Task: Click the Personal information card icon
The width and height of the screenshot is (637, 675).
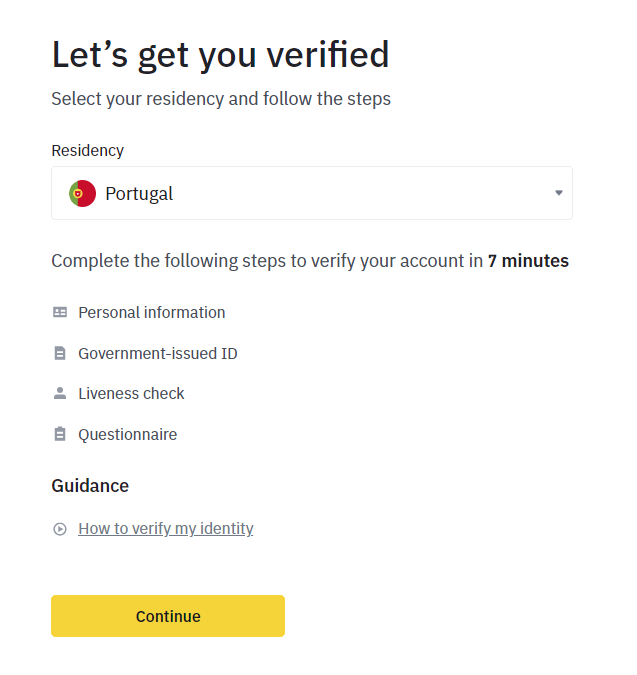Action: coord(60,312)
